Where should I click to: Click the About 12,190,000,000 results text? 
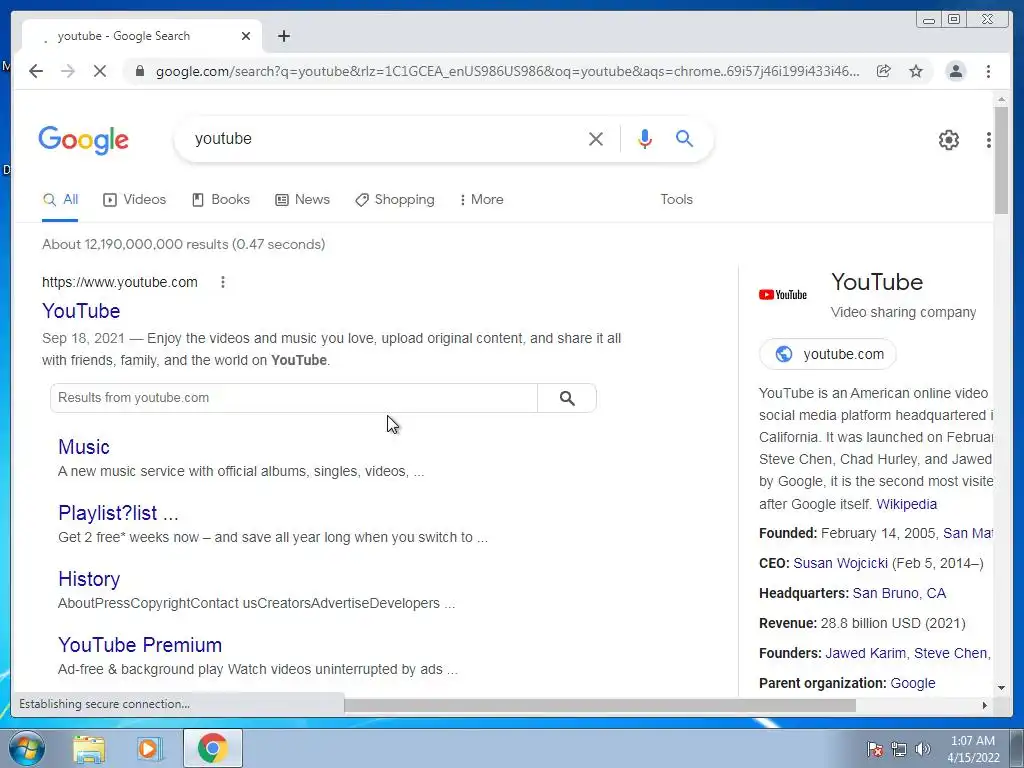point(184,244)
